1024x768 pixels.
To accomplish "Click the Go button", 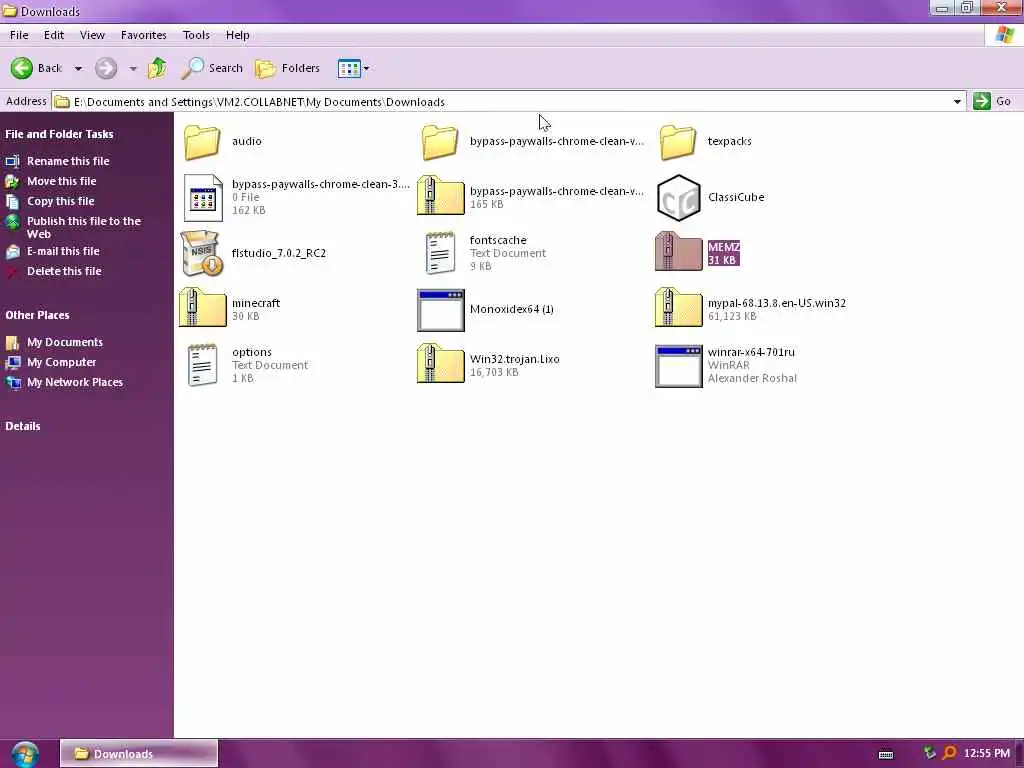I will (x=992, y=101).
